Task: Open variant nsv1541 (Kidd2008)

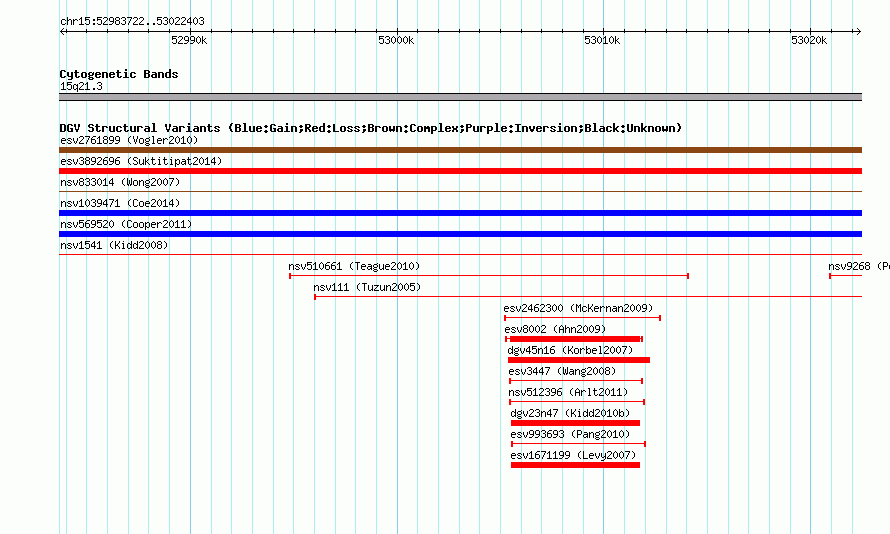Action: coord(114,245)
